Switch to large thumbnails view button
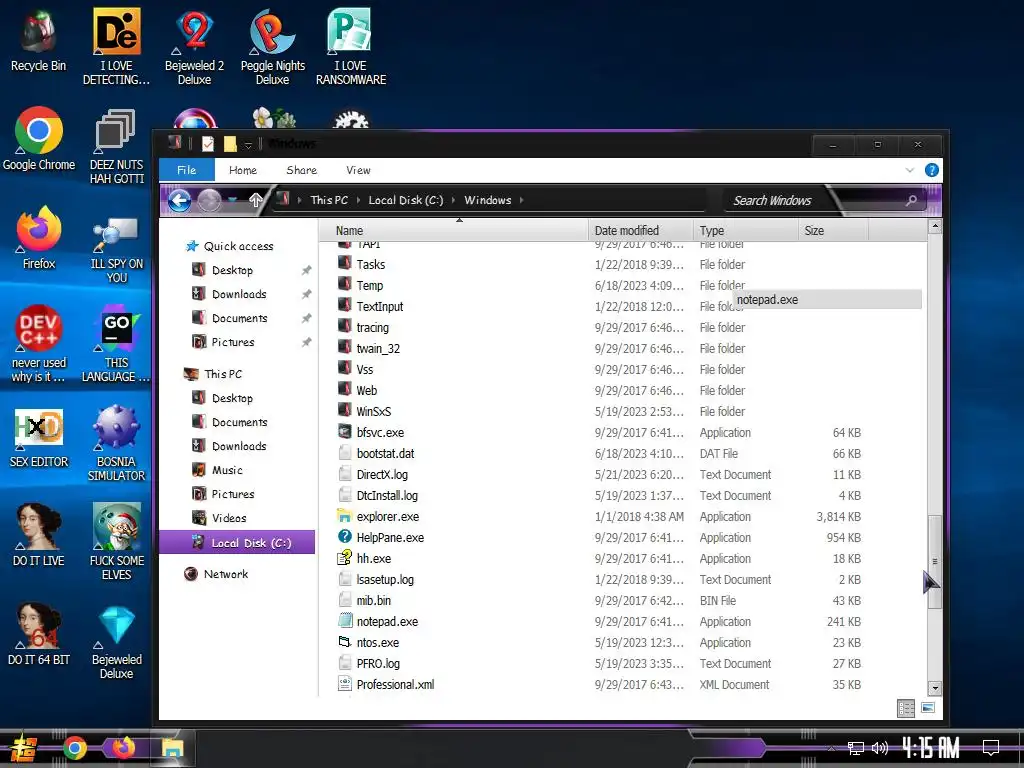Image resolution: width=1024 pixels, height=768 pixels. click(x=927, y=708)
